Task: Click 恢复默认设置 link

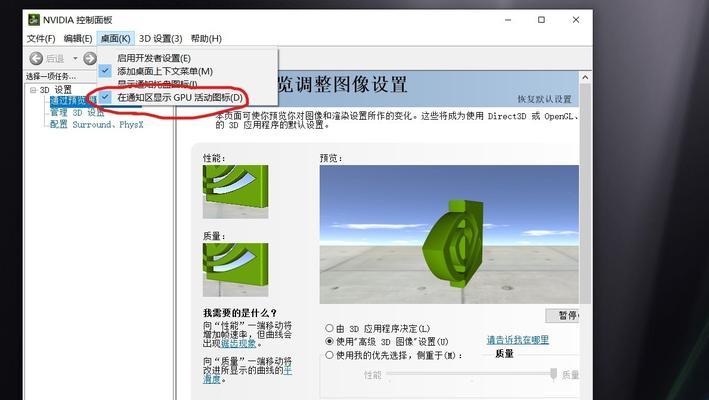Action: point(544,99)
